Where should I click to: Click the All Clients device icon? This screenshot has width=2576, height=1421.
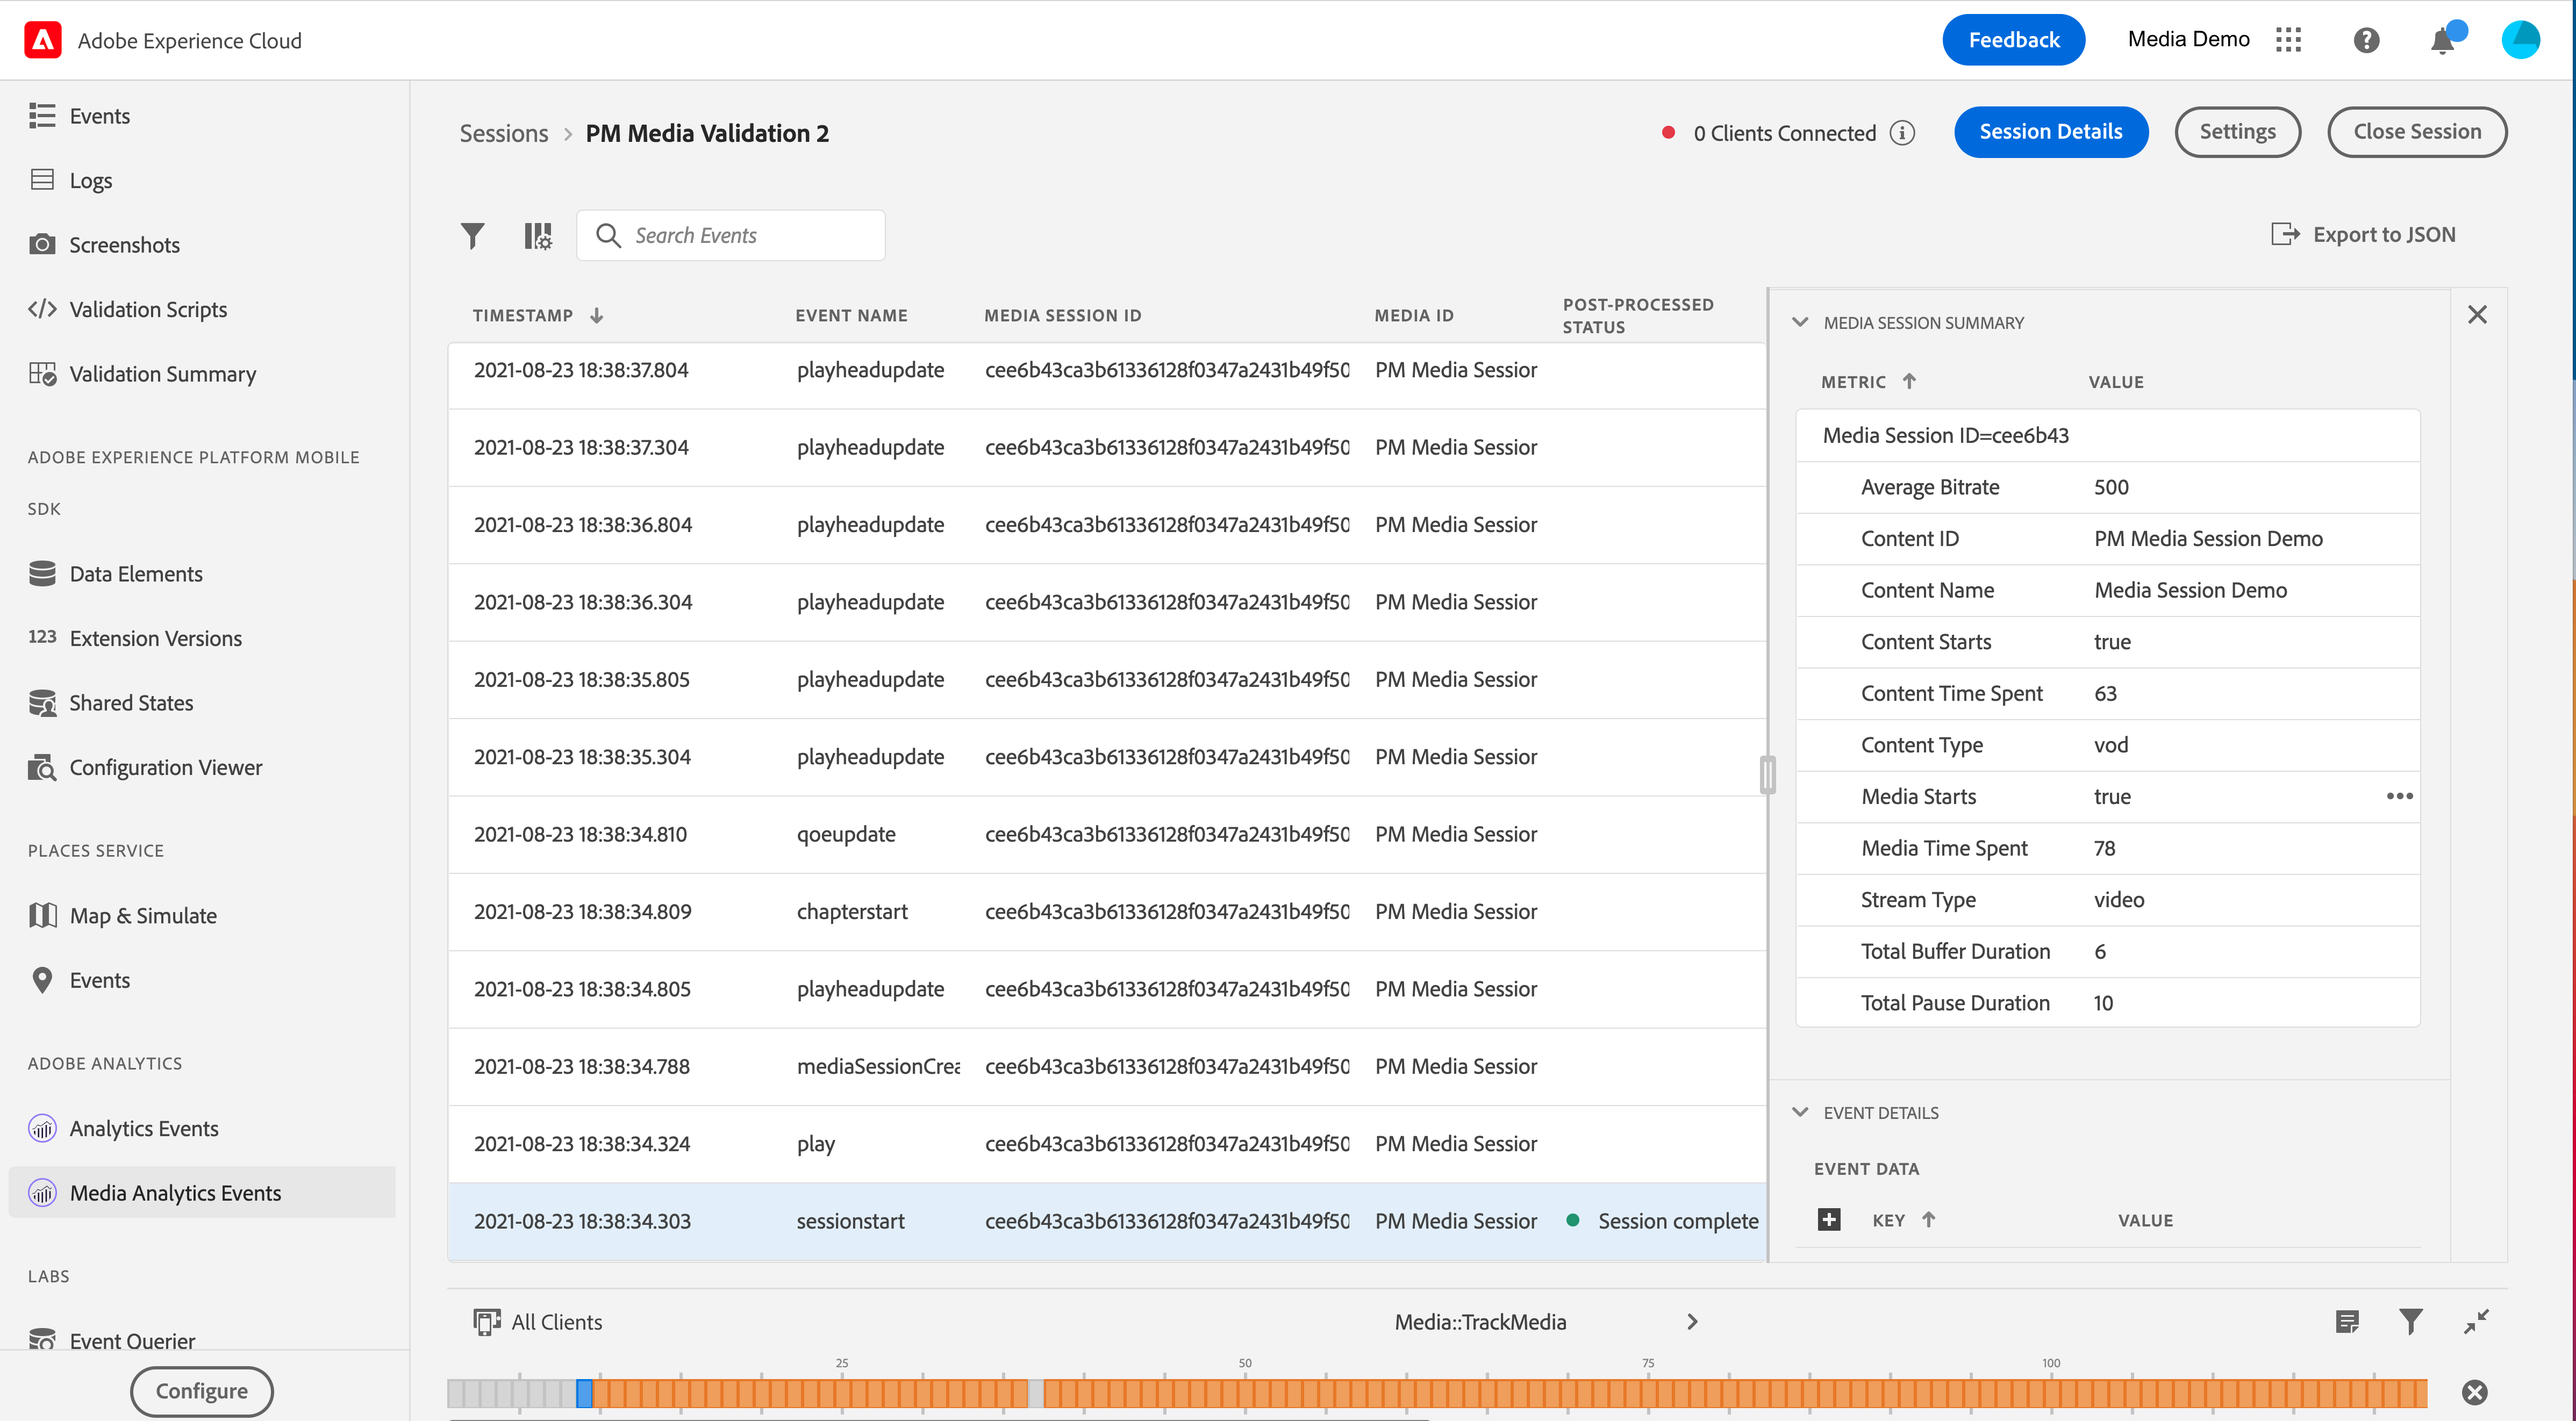[x=487, y=1322]
